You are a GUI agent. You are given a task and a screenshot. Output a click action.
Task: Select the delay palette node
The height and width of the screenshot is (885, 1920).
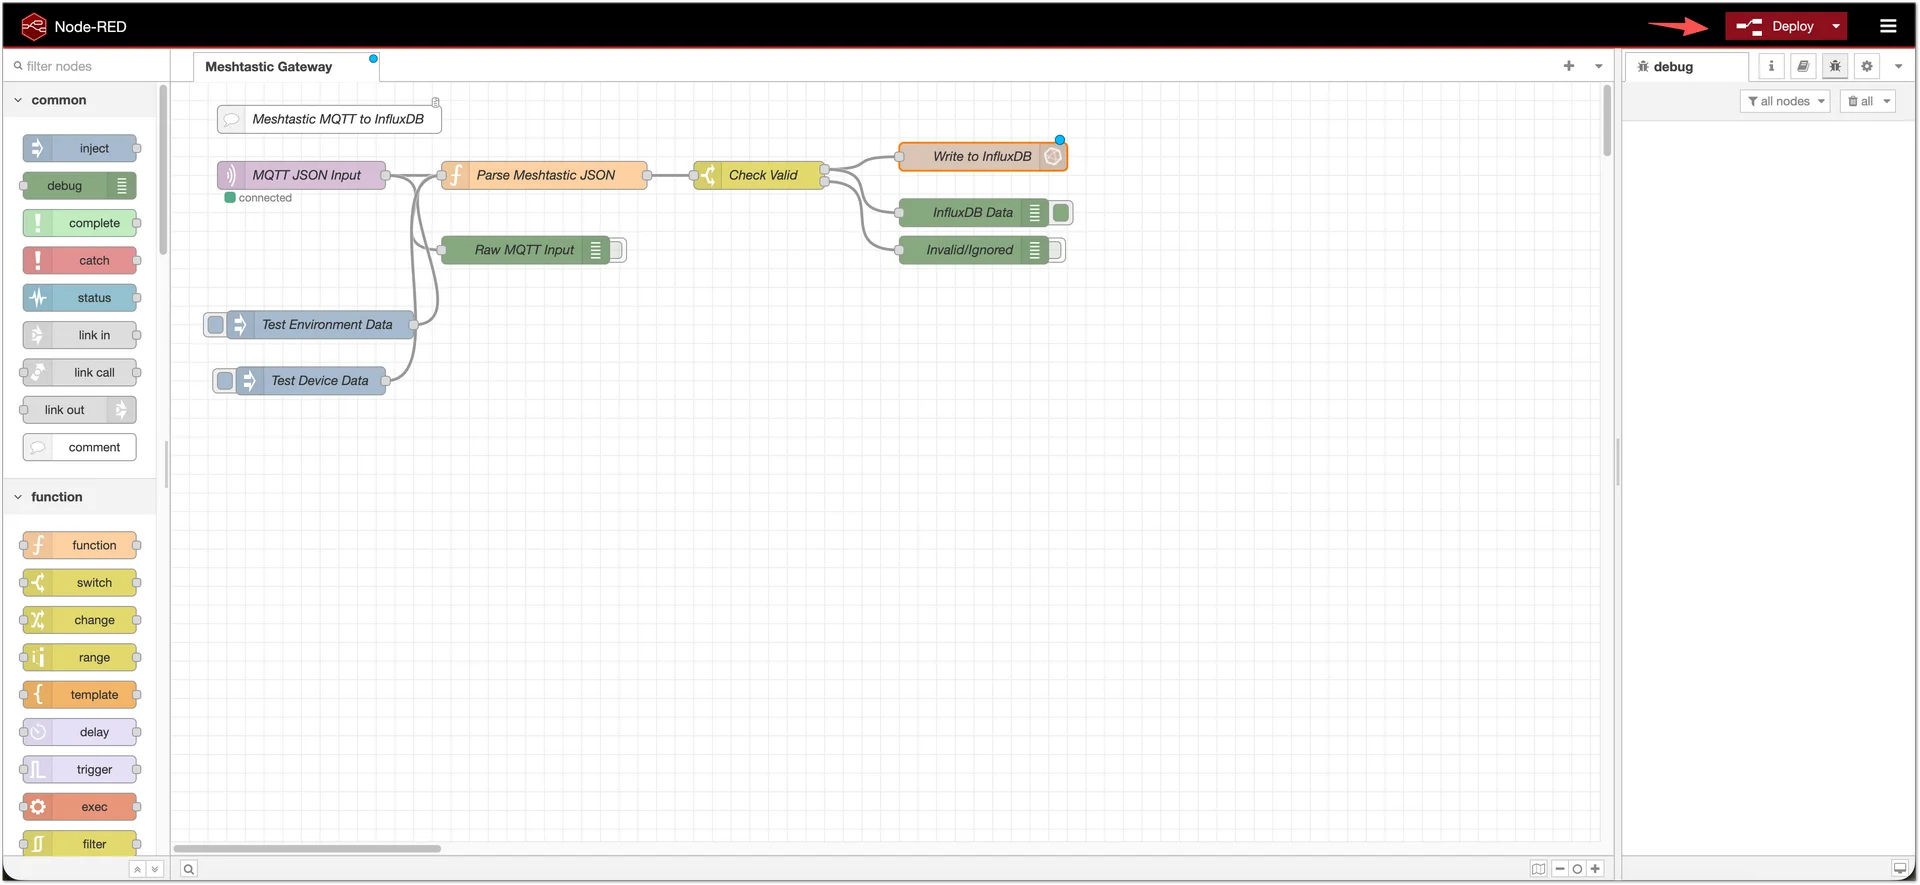(x=80, y=732)
